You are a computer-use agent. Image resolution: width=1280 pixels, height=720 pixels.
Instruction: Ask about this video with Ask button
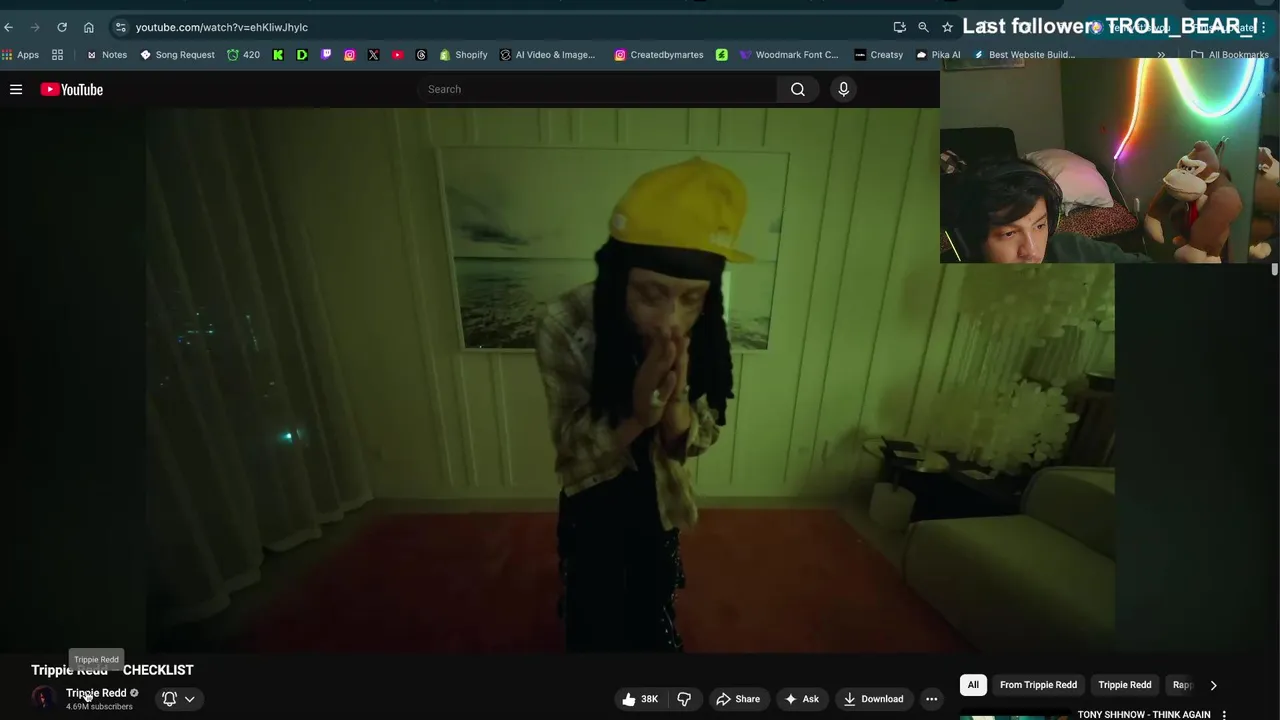click(x=802, y=699)
